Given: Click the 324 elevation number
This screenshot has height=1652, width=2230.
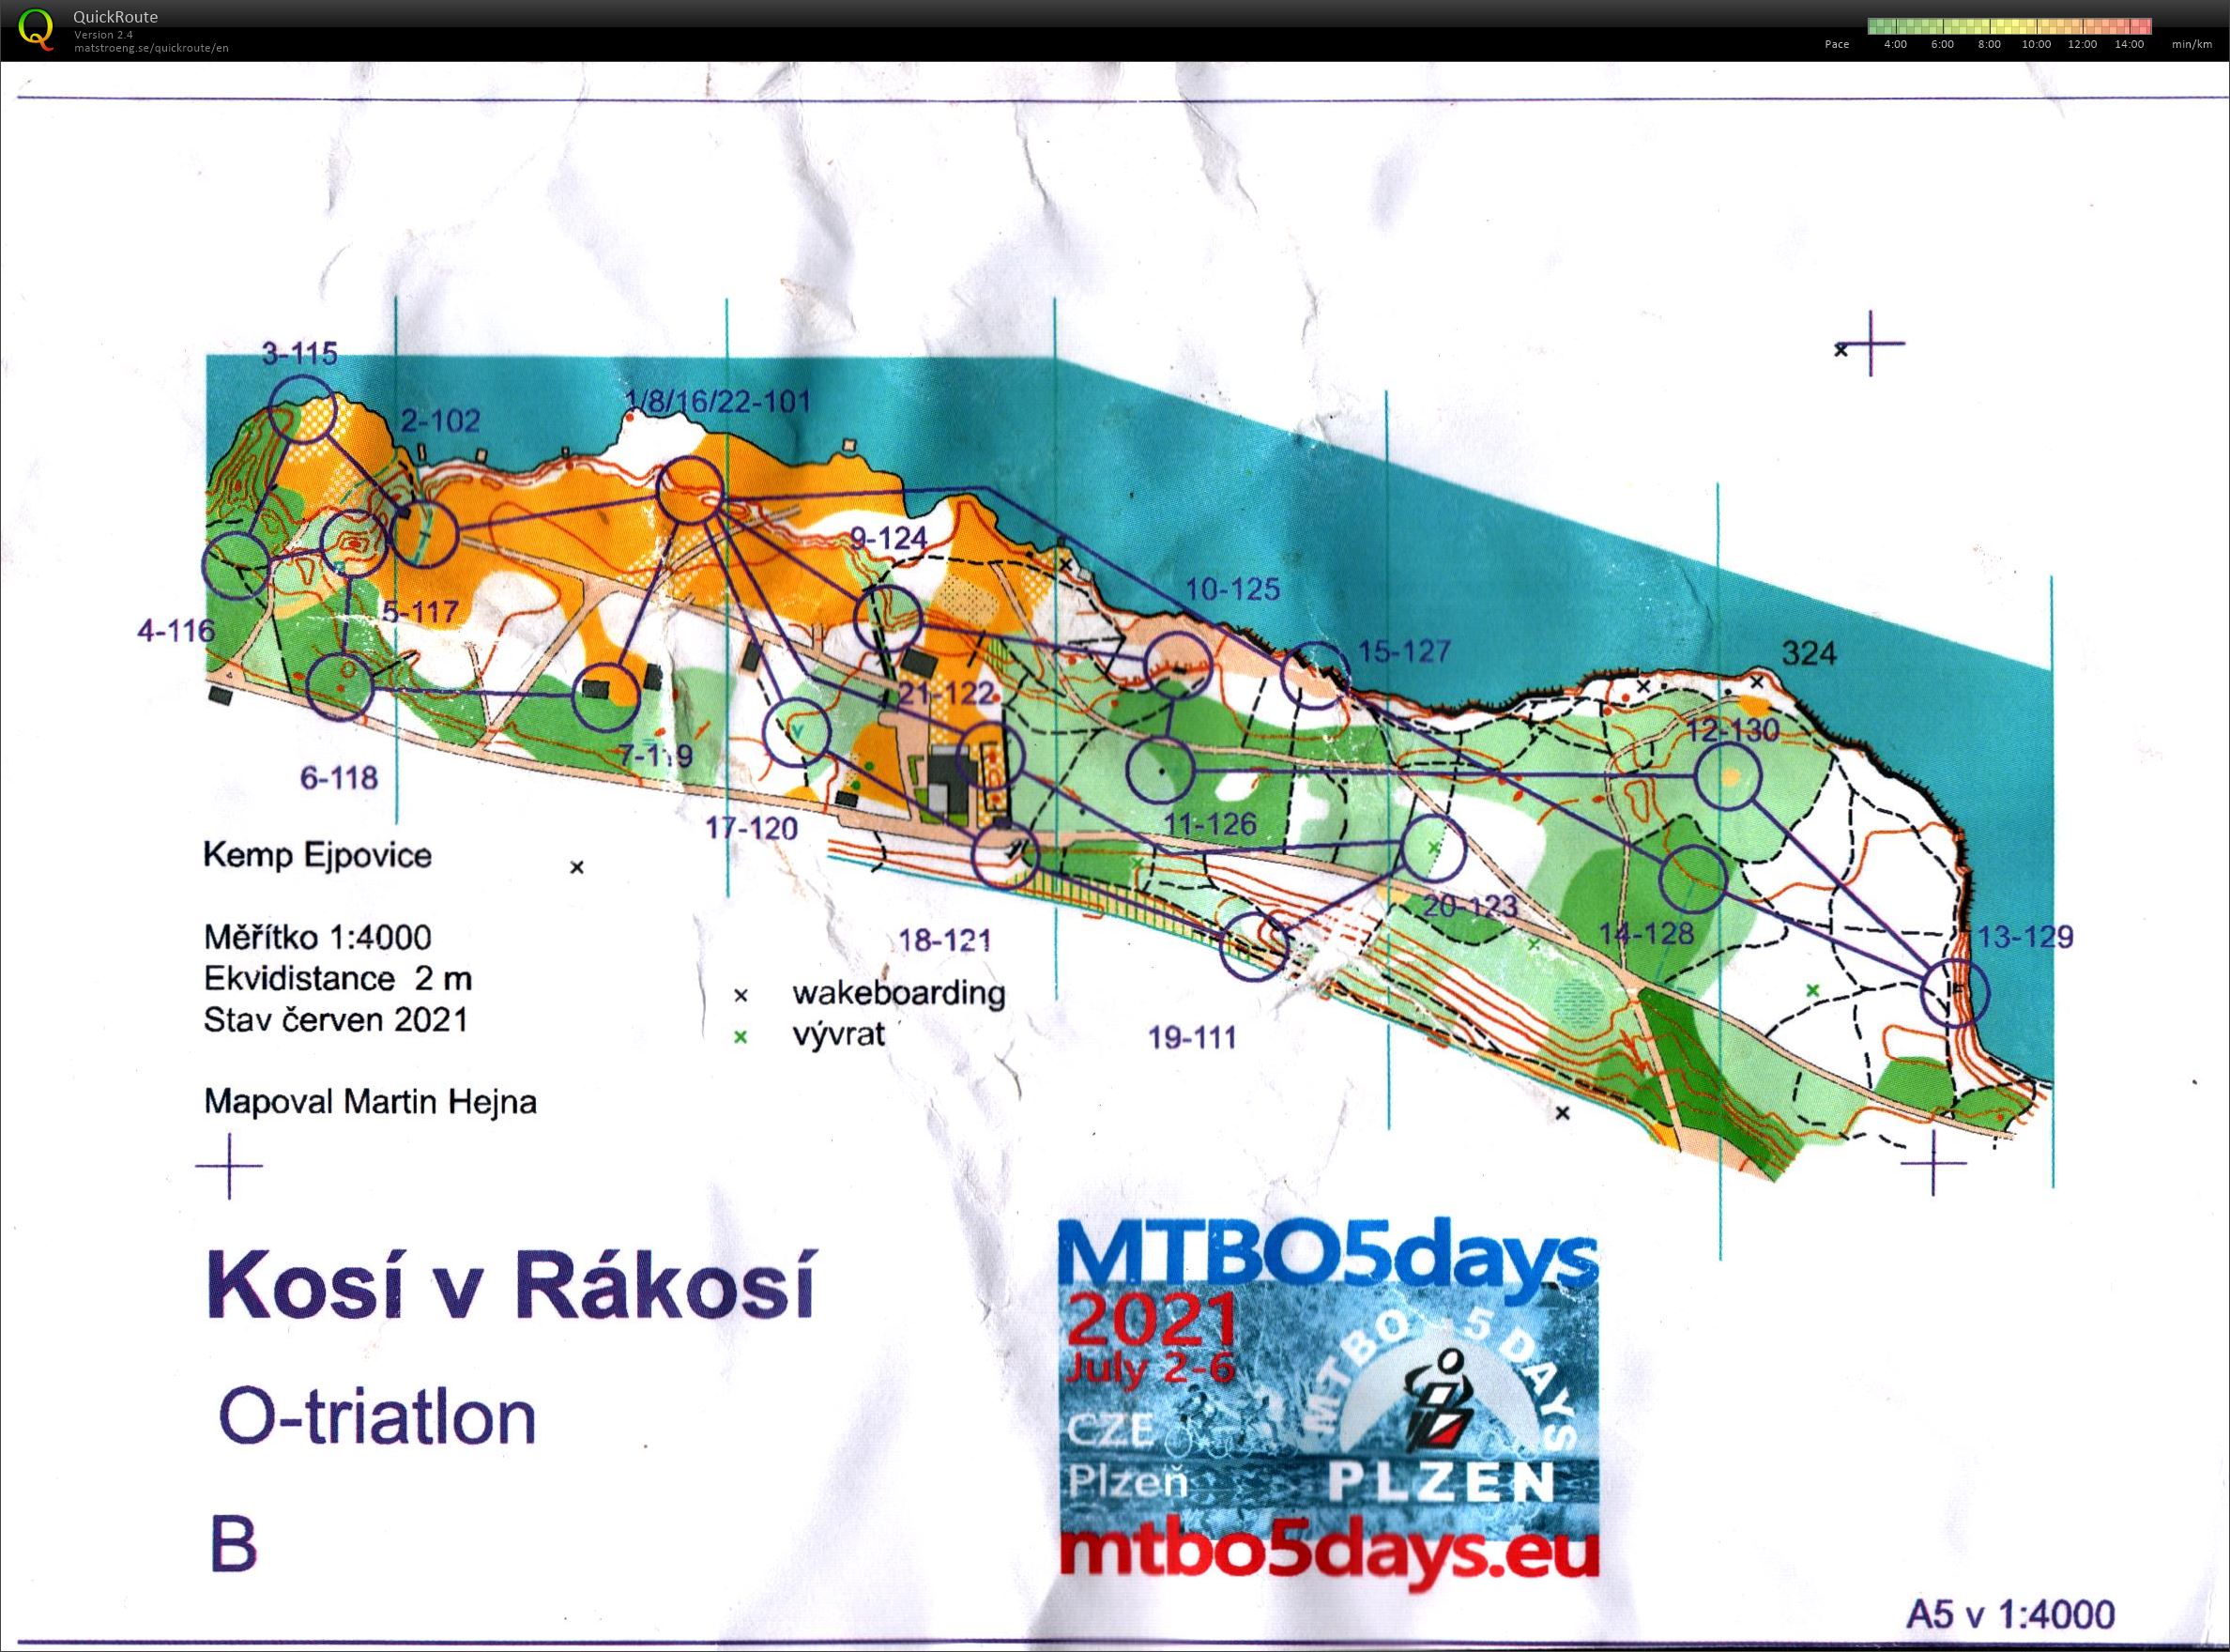Looking at the screenshot, I should [x=1809, y=654].
